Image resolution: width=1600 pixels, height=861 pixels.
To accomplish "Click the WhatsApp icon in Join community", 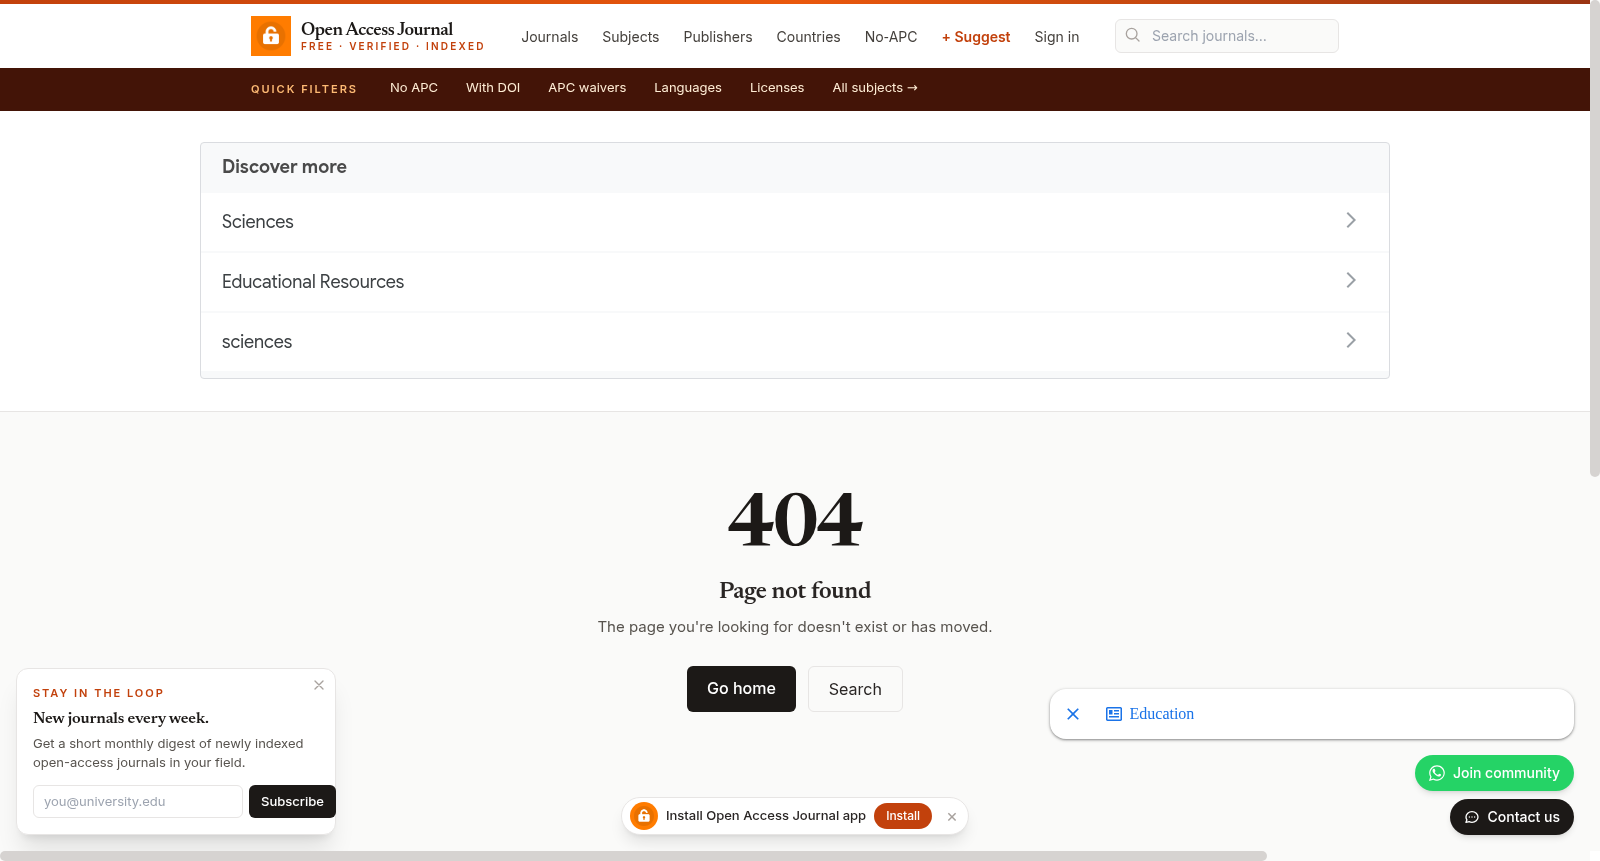I will point(1437,773).
